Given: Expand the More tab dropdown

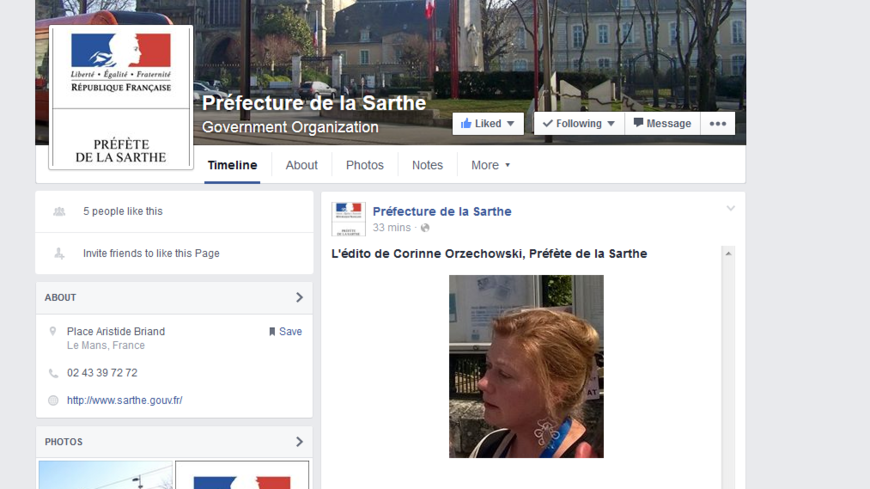Looking at the screenshot, I should click(490, 165).
